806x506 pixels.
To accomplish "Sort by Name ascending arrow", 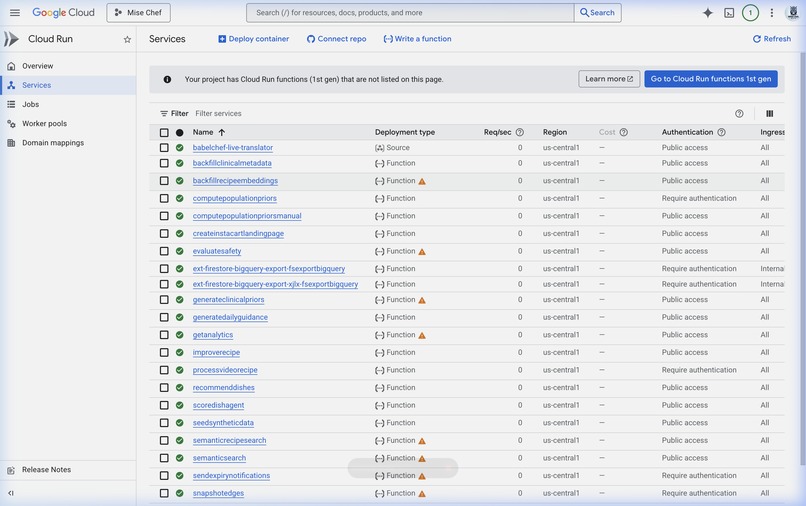I will (222, 132).
